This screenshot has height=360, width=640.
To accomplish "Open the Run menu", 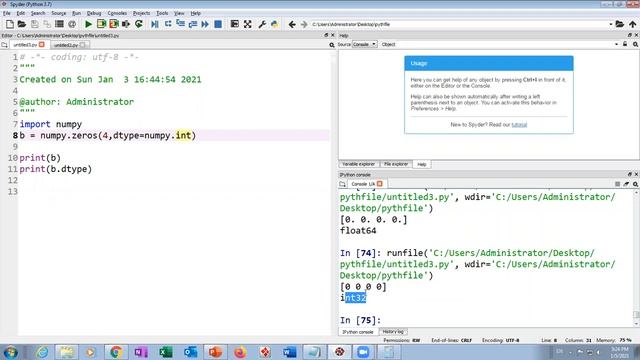I will click(x=76, y=13).
